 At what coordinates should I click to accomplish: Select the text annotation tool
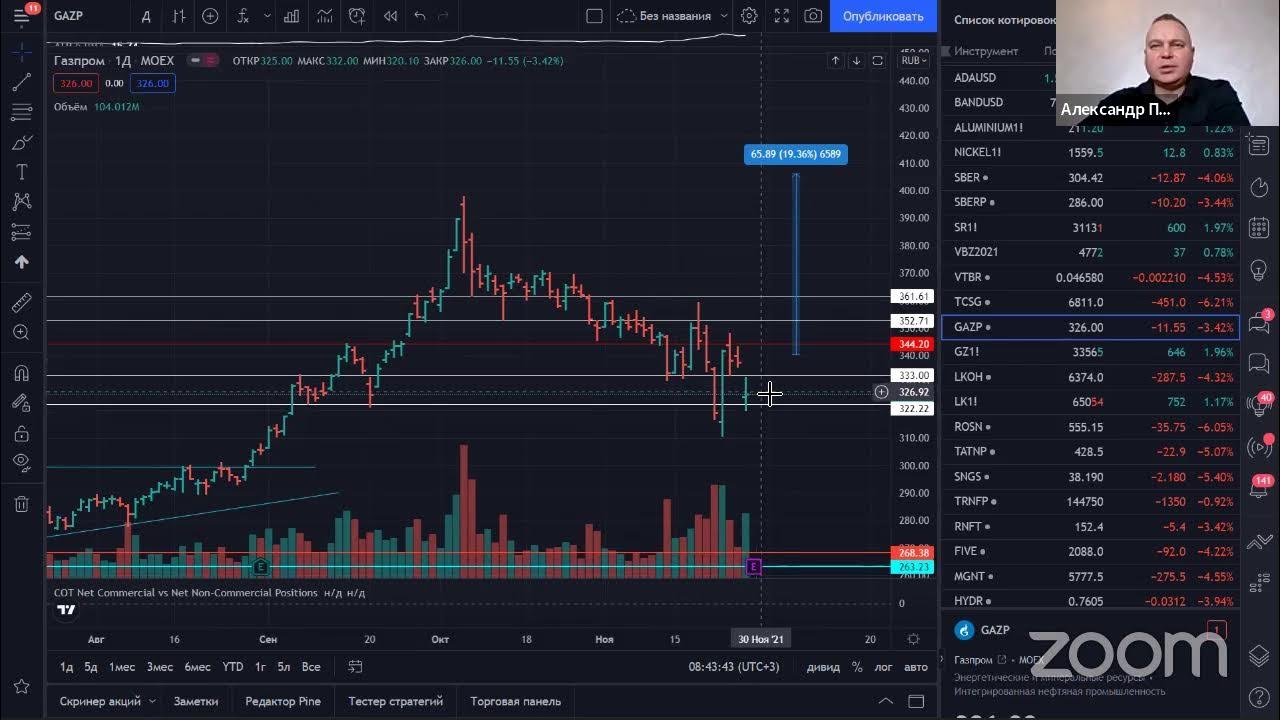(x=21, y=173)
